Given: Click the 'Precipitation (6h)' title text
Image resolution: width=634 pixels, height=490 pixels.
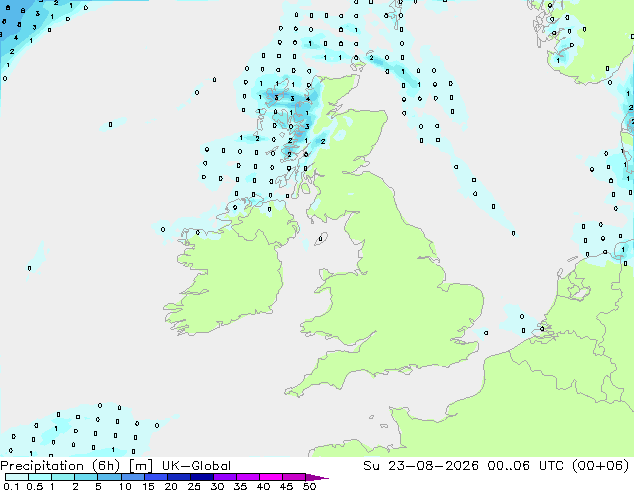Looking at the screenshot, I should tap(60, 466).
